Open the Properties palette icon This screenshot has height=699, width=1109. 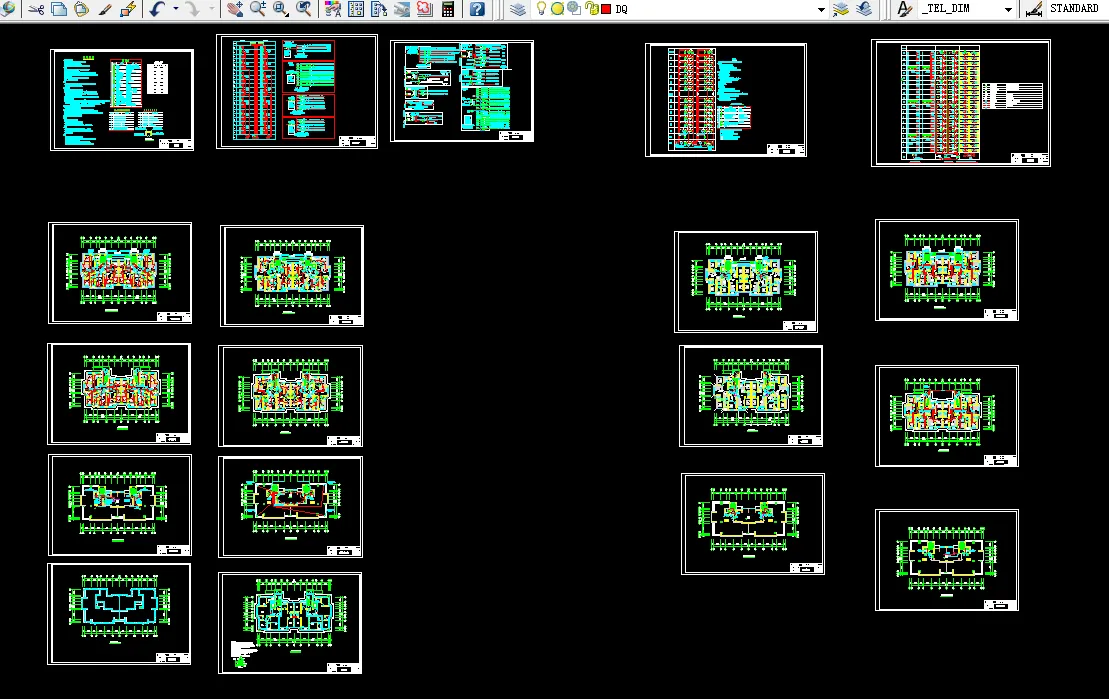[333, 9]
